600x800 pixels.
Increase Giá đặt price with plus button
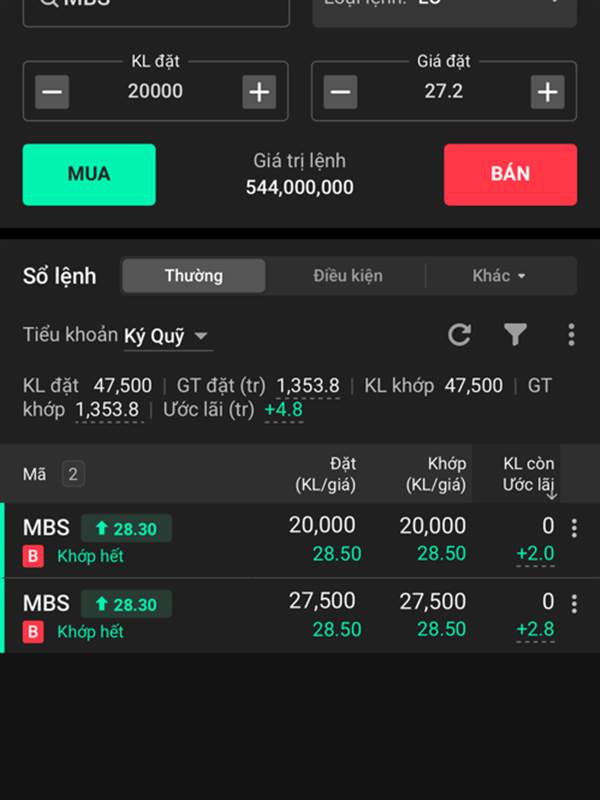[547, 92]
